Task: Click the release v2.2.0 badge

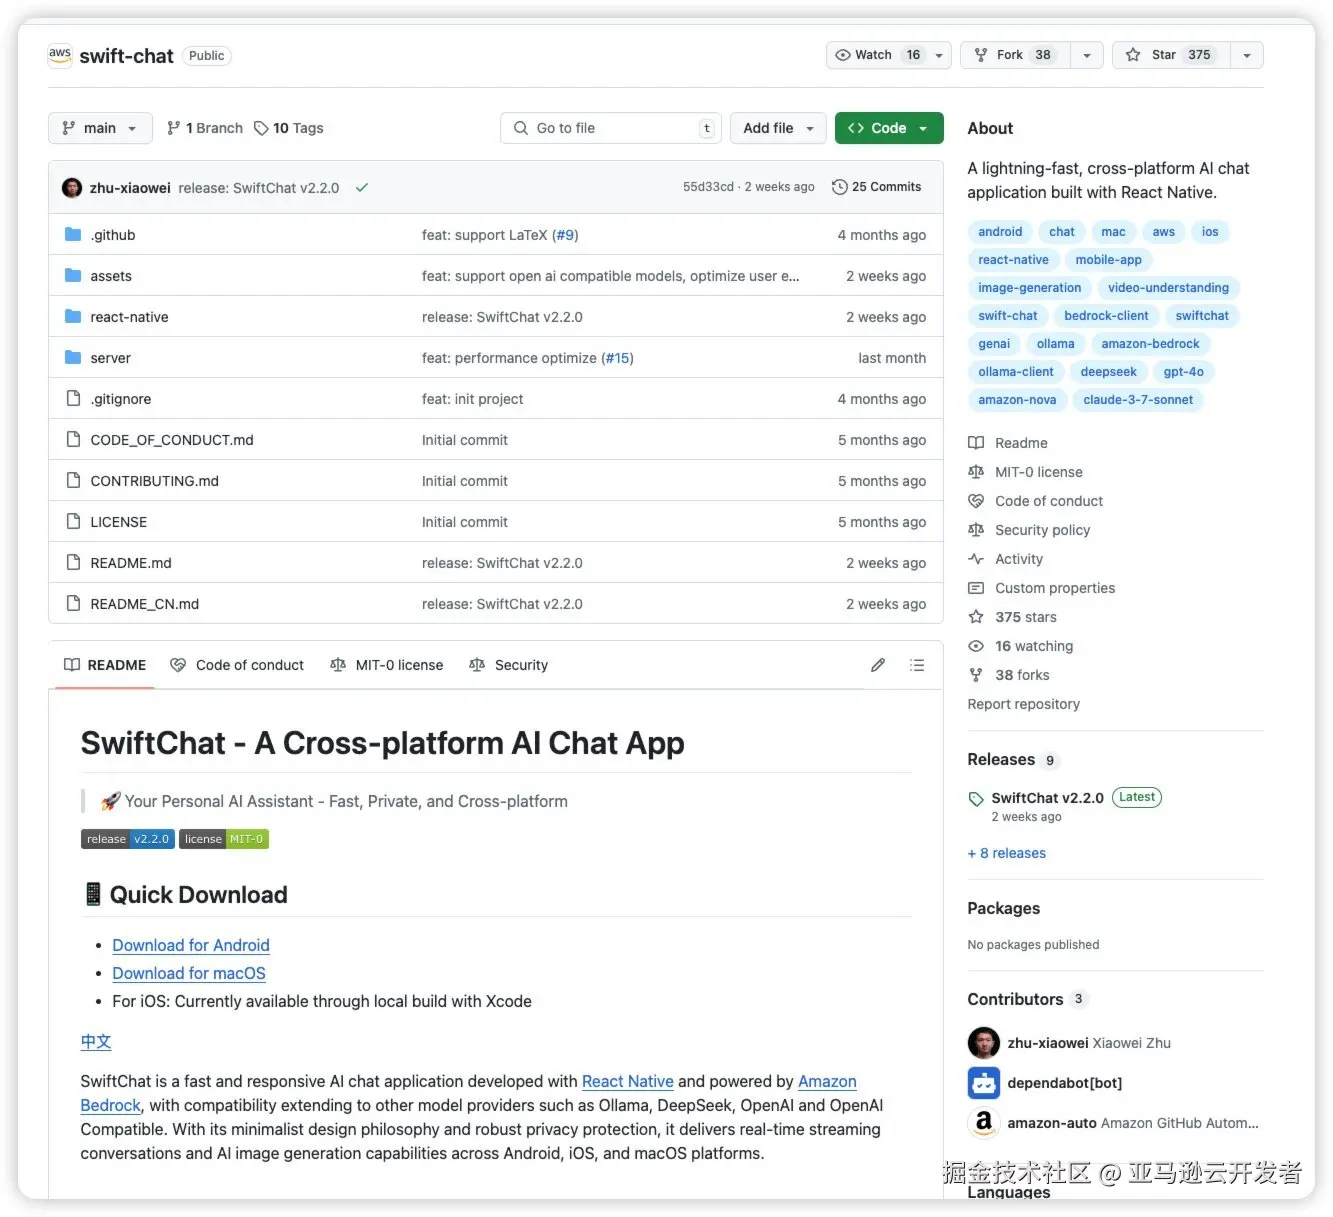Action: [128, 839]
